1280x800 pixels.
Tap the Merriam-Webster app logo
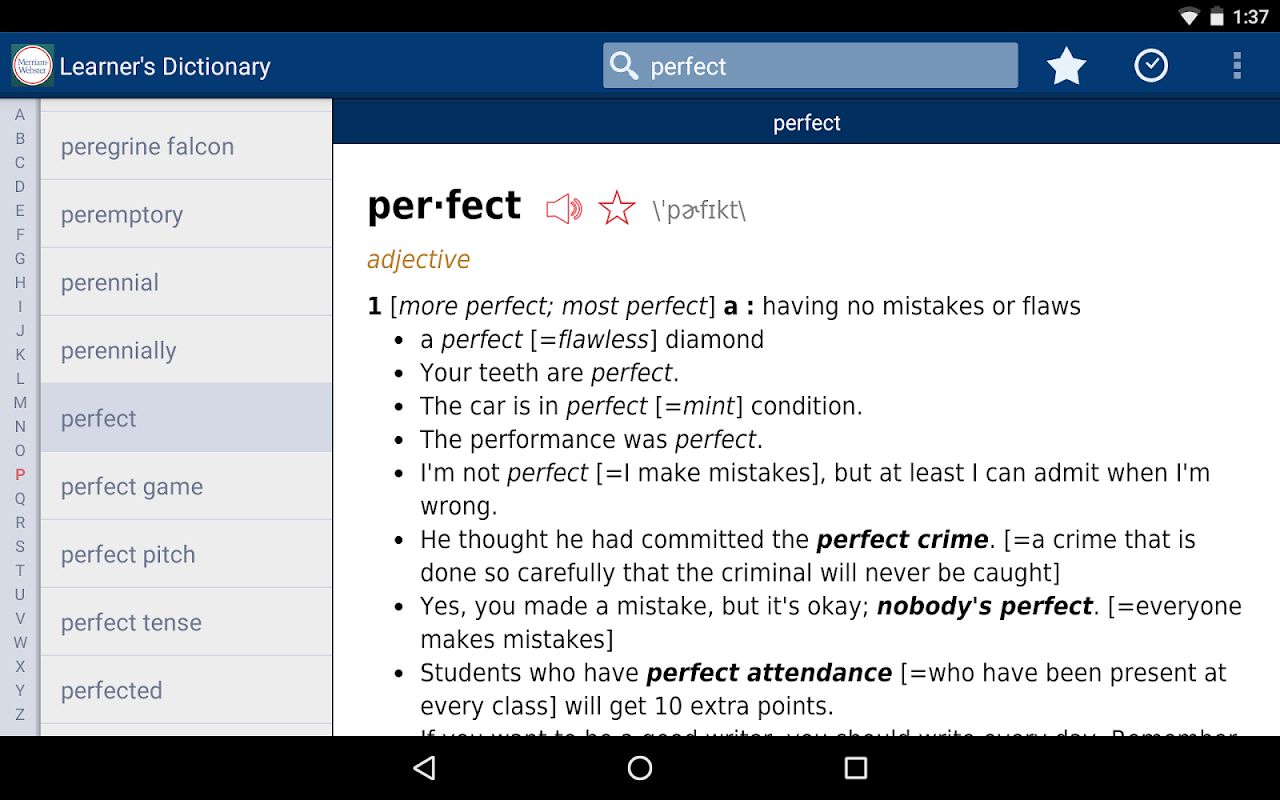click(32, 66)
